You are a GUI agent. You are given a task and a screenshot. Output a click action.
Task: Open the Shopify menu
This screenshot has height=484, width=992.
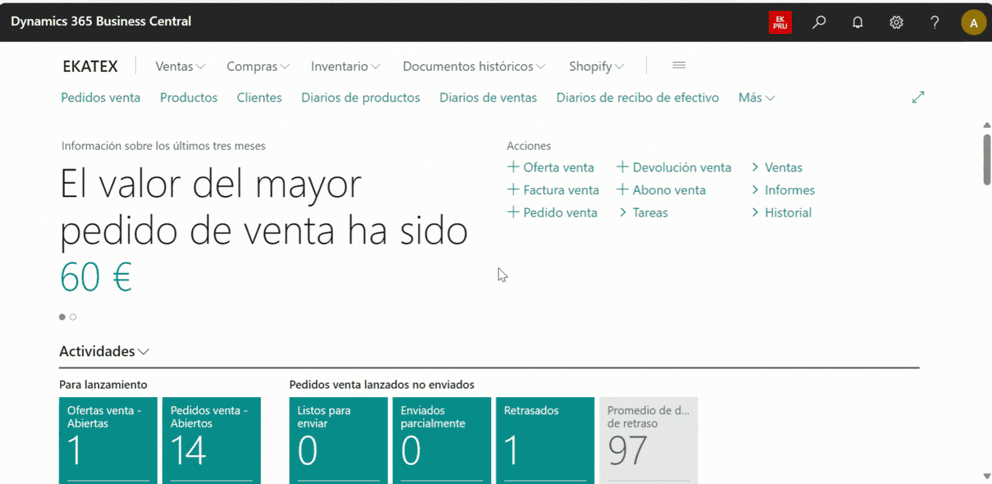[x=596, y=67]
